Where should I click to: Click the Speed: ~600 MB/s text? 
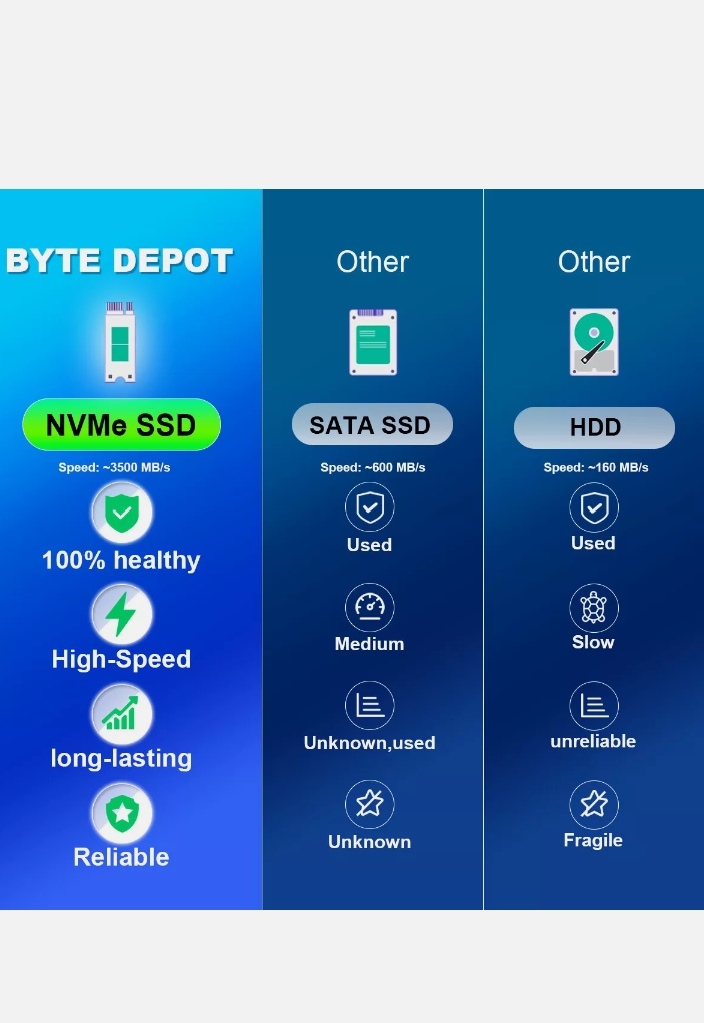[x=373, y=467]
